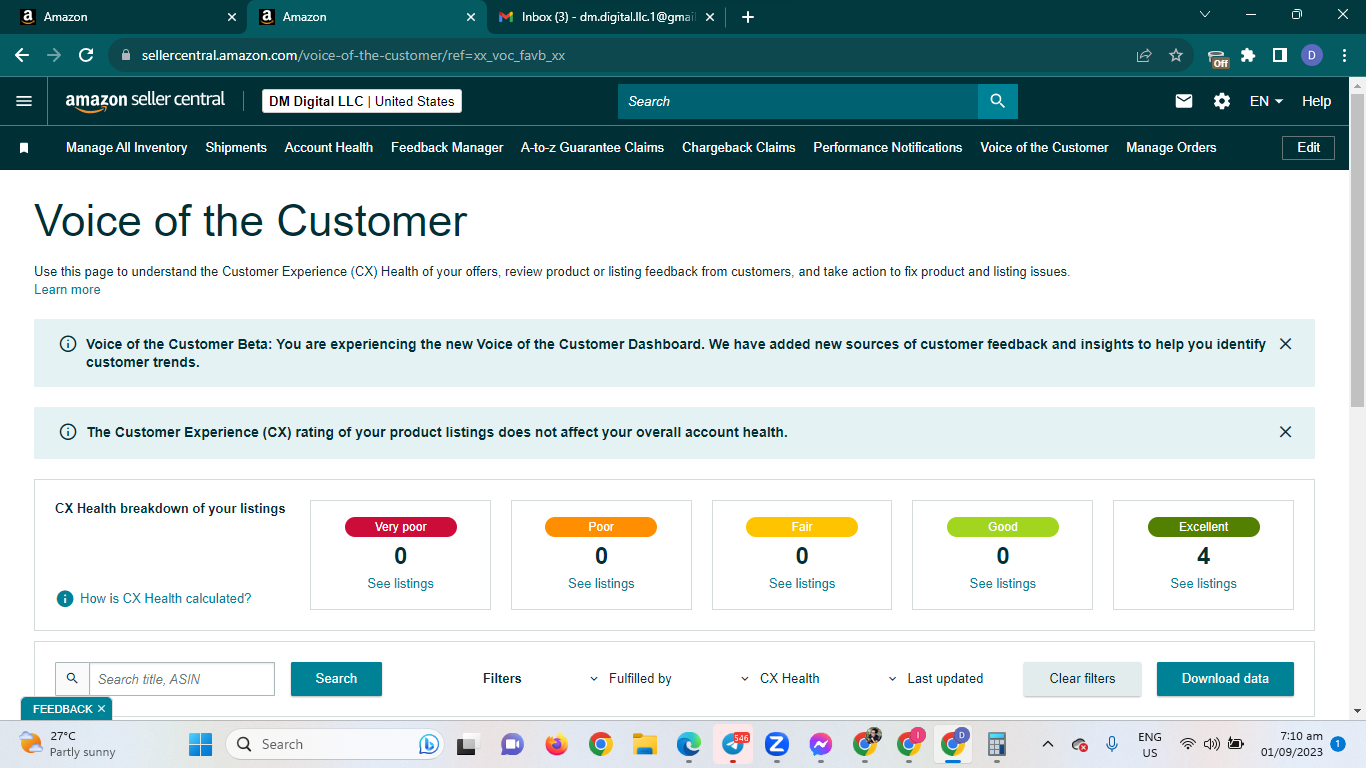
Task: Open Account Health in the favorites bar
Action: (329, 148)
